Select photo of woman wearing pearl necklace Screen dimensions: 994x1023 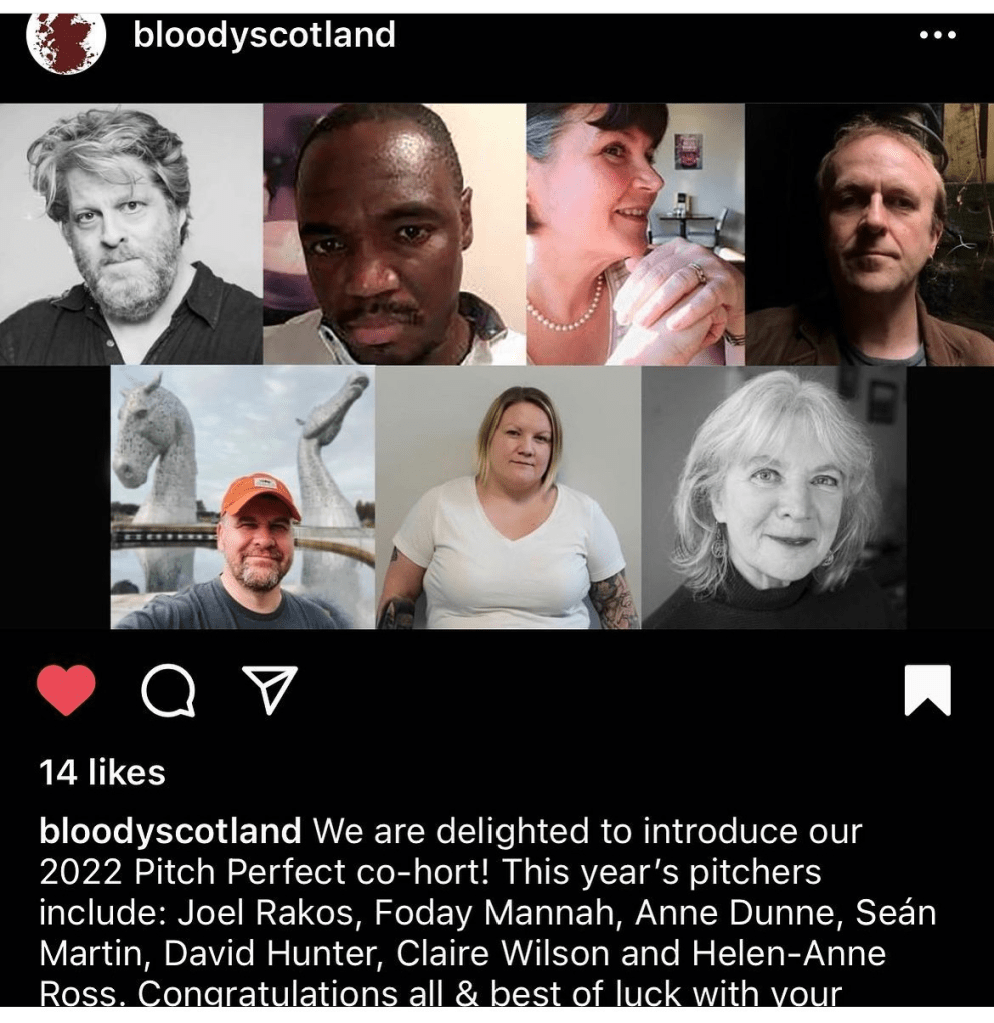635,234
